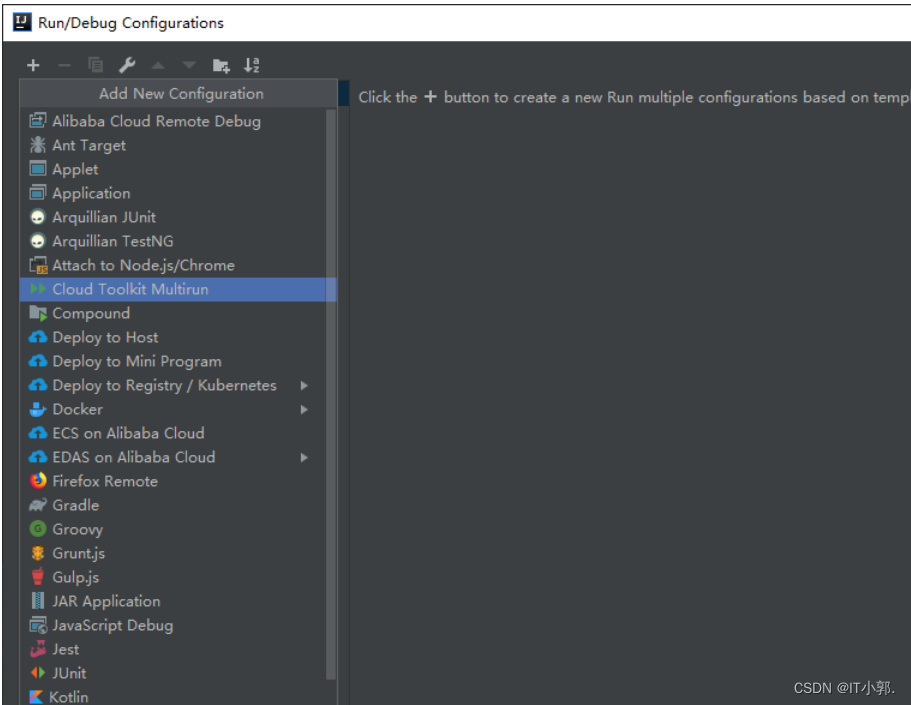Screen dimensions: 911x705
Task: Pick JAR Application from list
Action: pos(106,602)
